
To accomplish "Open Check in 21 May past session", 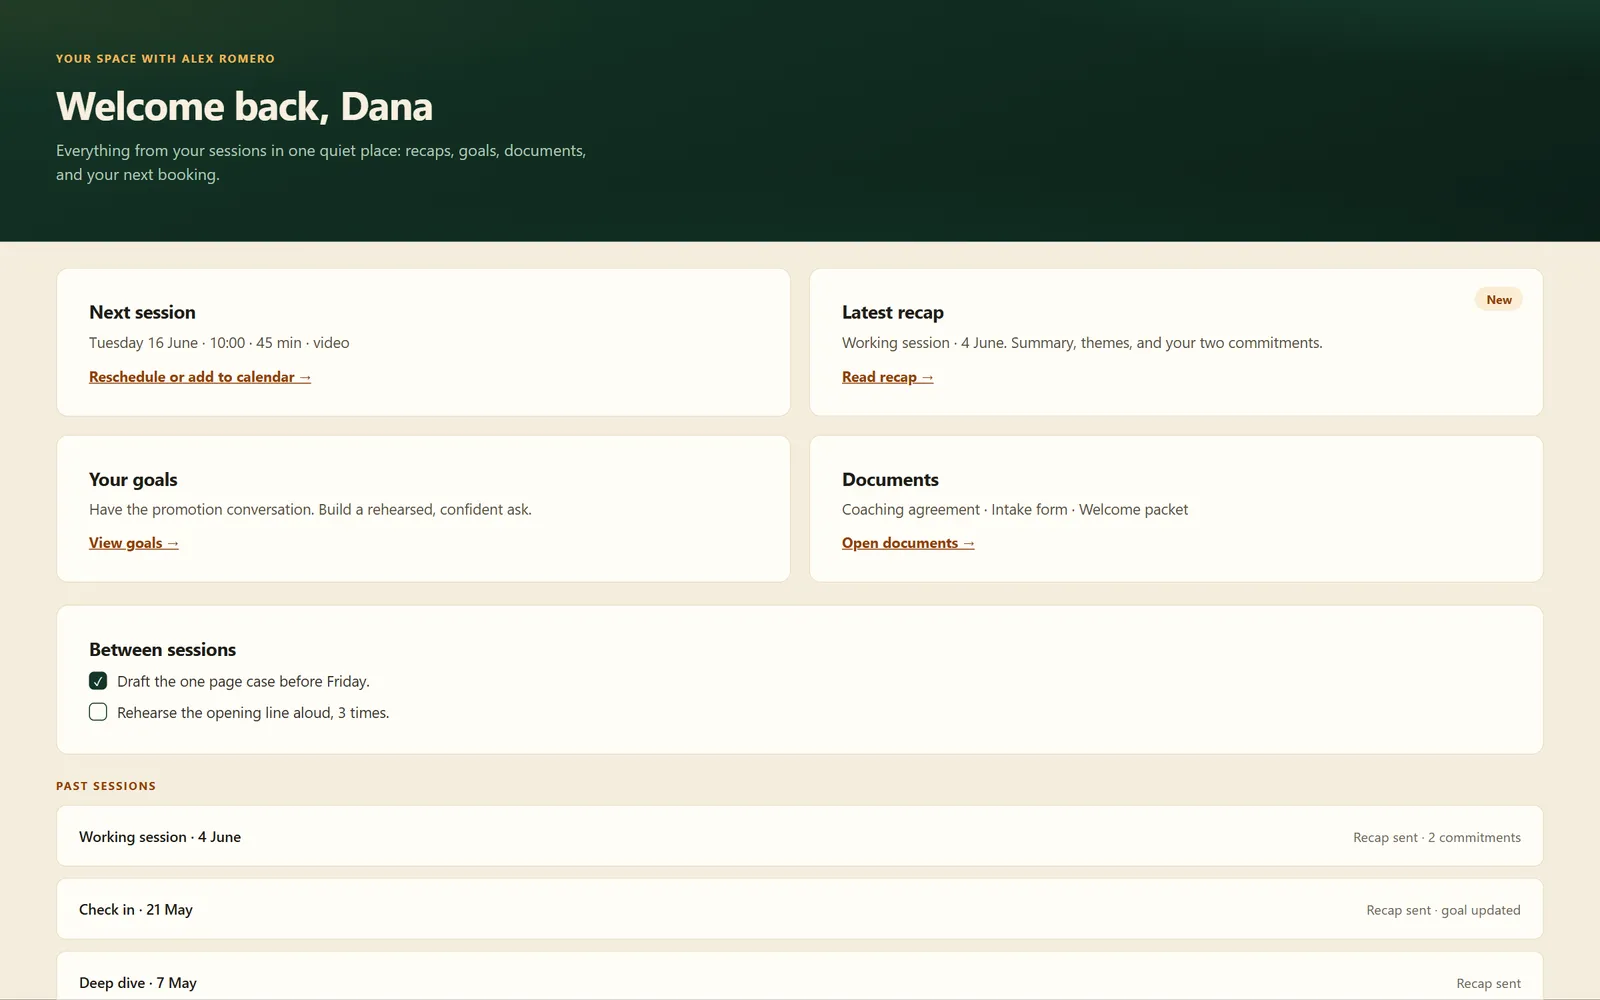I will (800, 909).
